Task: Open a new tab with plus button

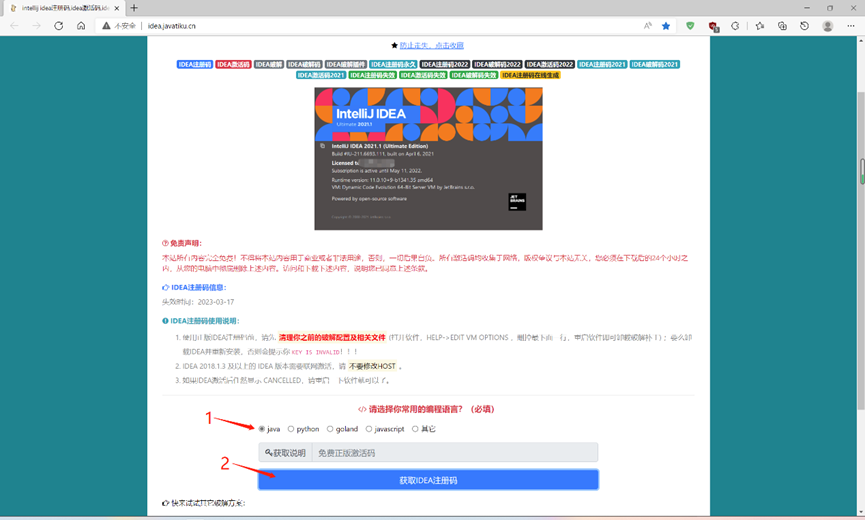Action: click(x=134, y=8)
